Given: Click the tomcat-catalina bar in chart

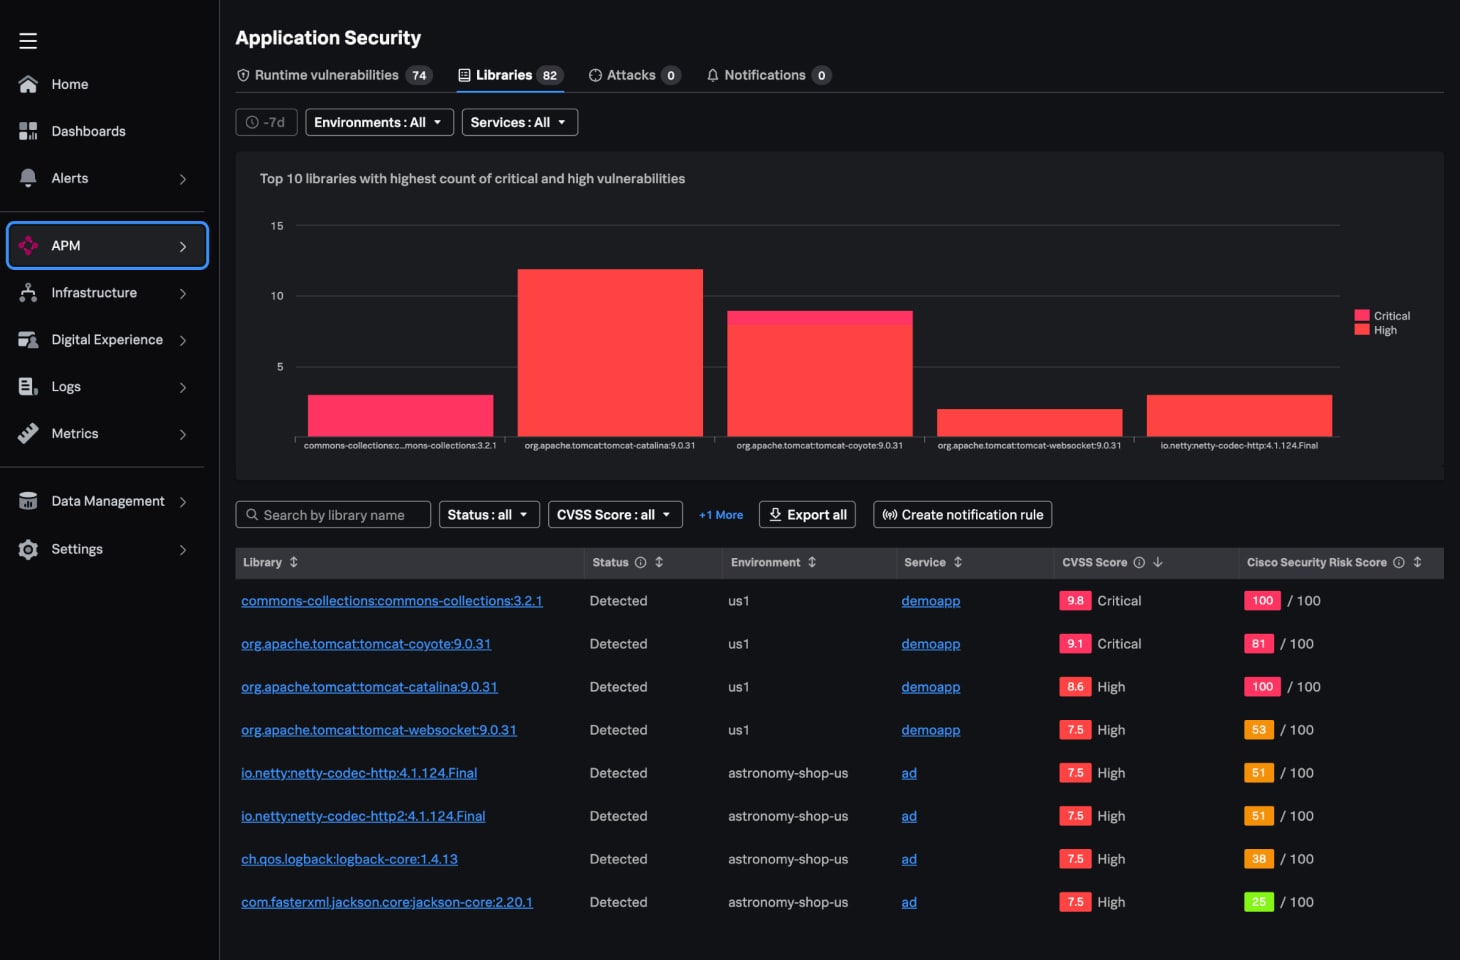Looking at the screenshot, I should (x=610, y=353).
